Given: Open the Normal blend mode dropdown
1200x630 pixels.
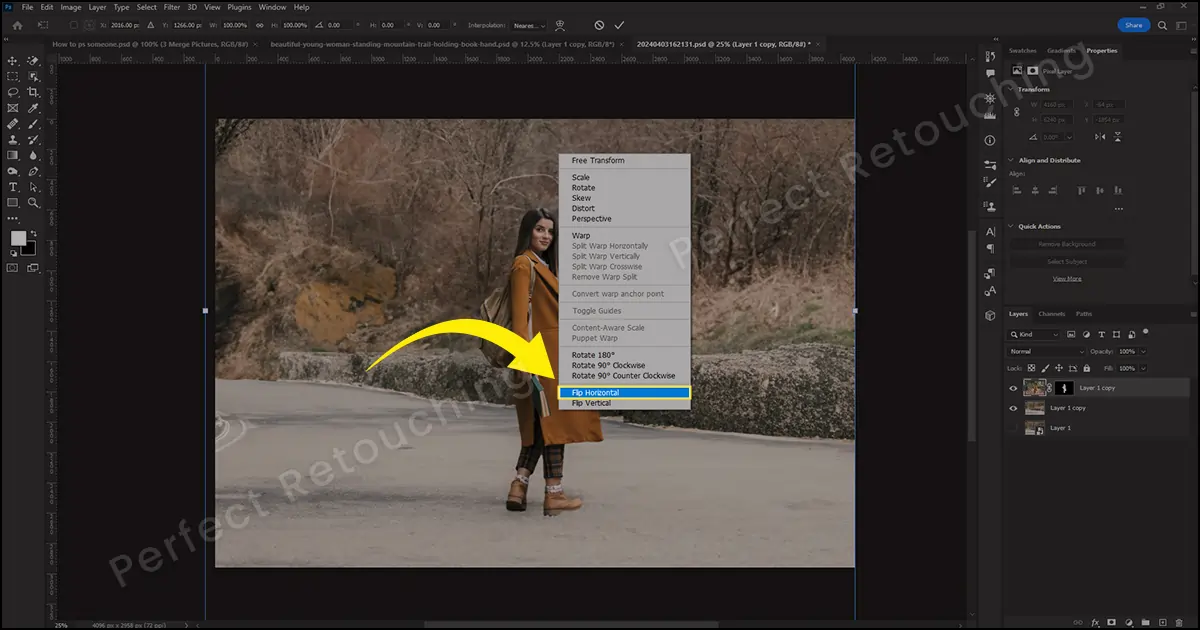Looking at the screenshot, I should pyautogui.click(x=1046, y=352).
